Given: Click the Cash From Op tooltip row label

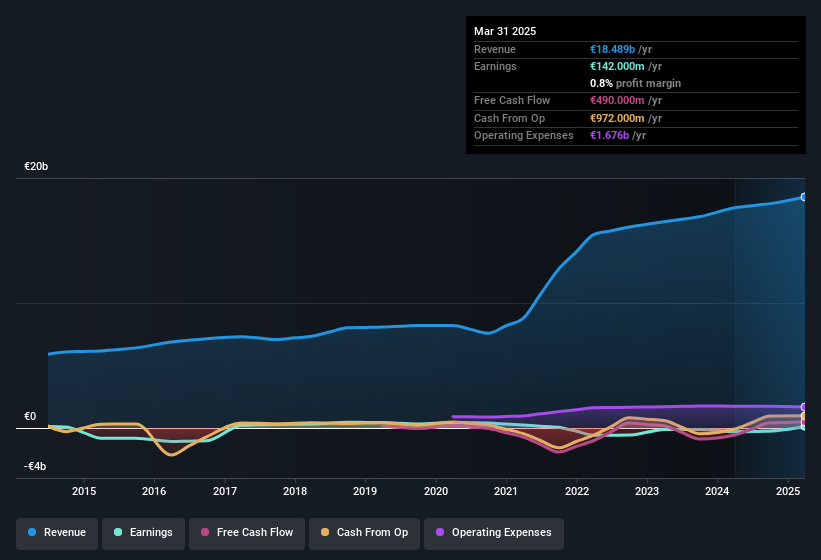Looking at the screenshot, I should tap(509, 118).
